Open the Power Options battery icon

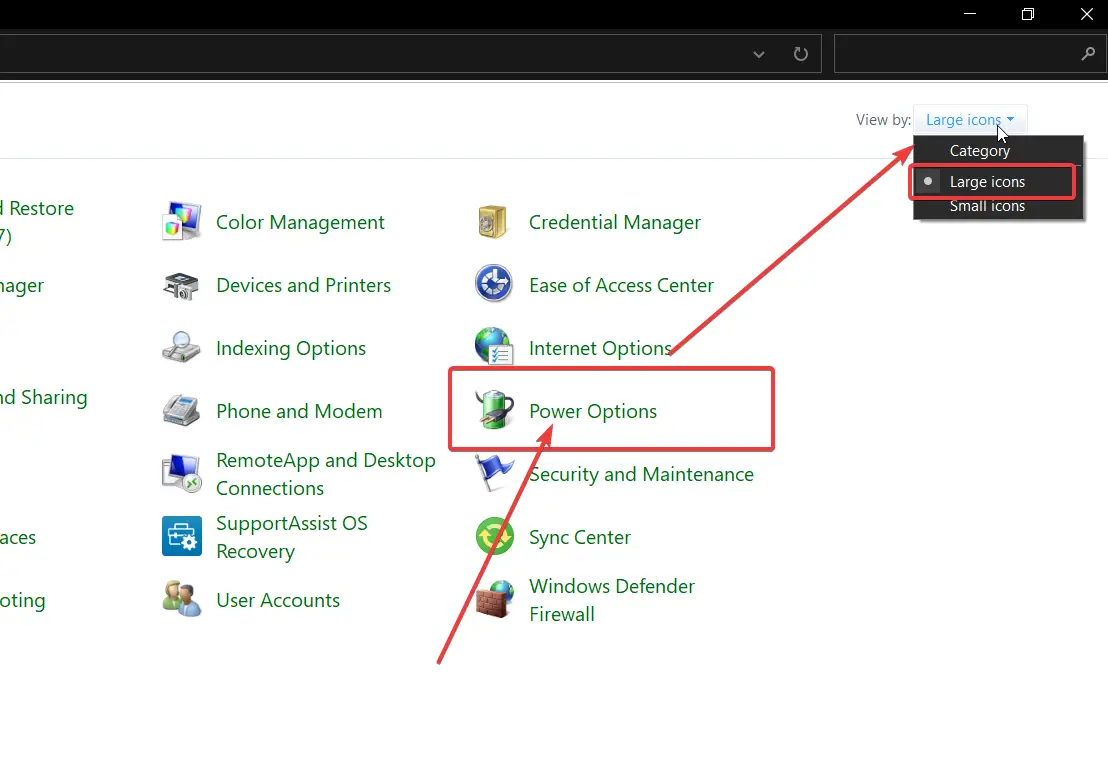click(x=494, y=409)
